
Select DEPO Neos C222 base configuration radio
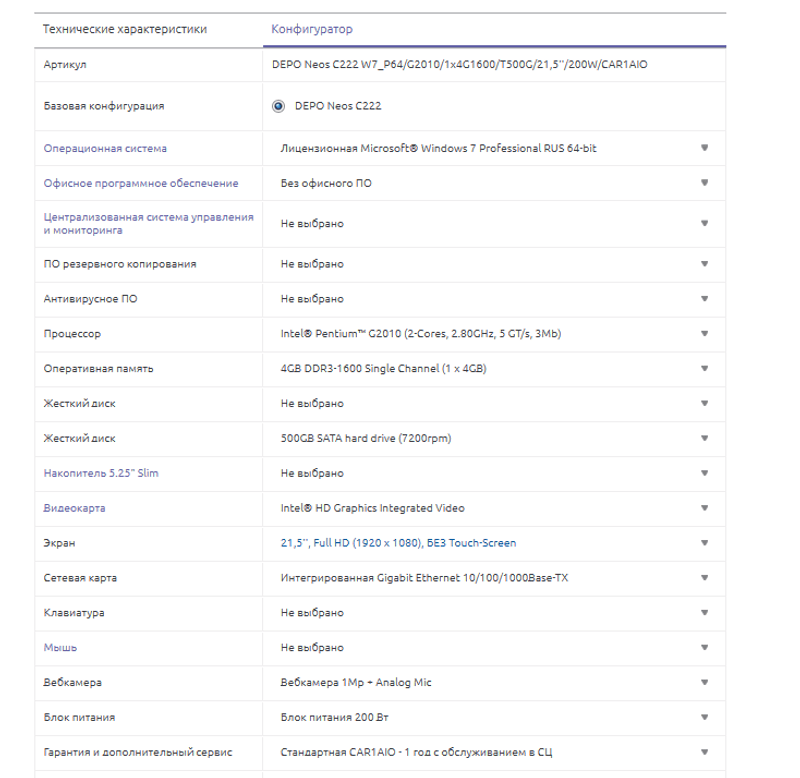click(x=278, y=106)
